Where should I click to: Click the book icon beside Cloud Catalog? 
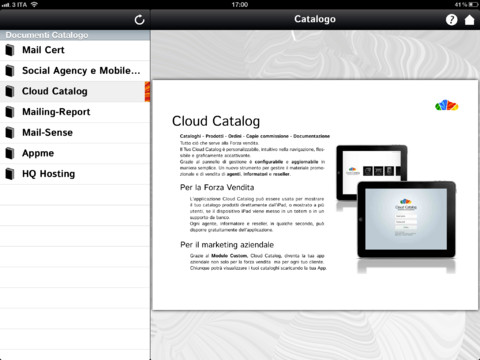(10, 92)
